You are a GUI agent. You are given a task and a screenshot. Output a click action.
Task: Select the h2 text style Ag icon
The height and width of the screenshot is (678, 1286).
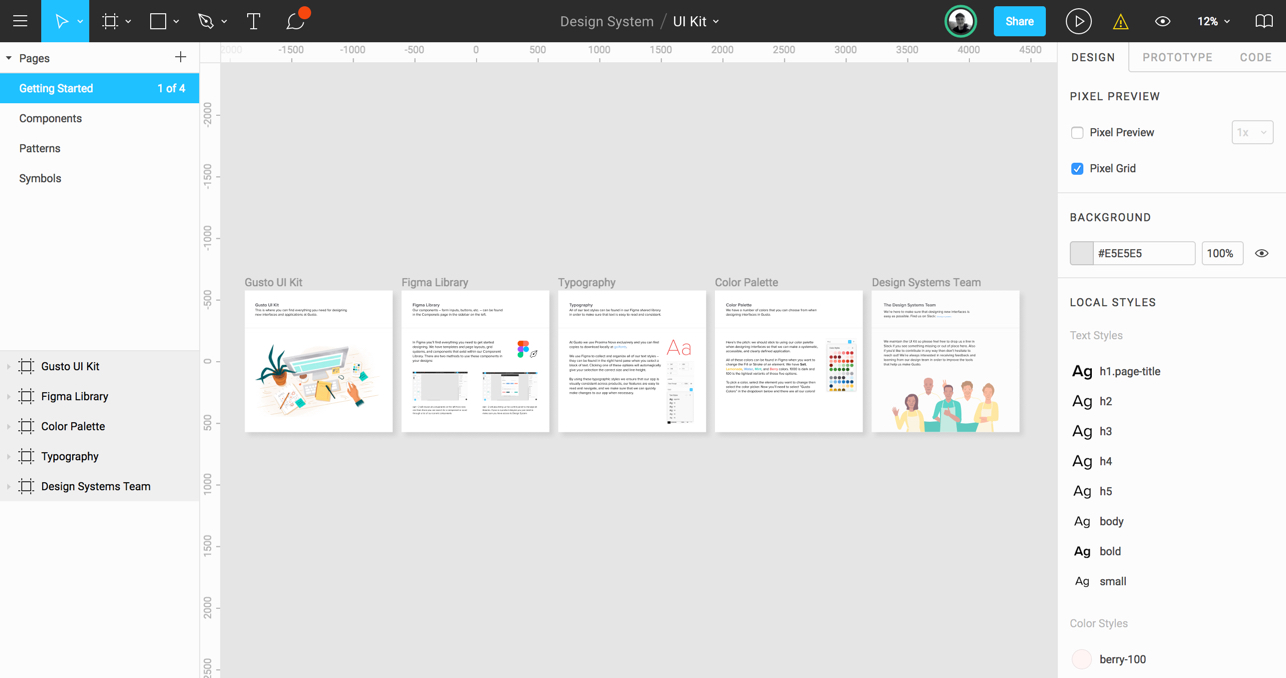pyautogui.click(x=1082, y=401)
